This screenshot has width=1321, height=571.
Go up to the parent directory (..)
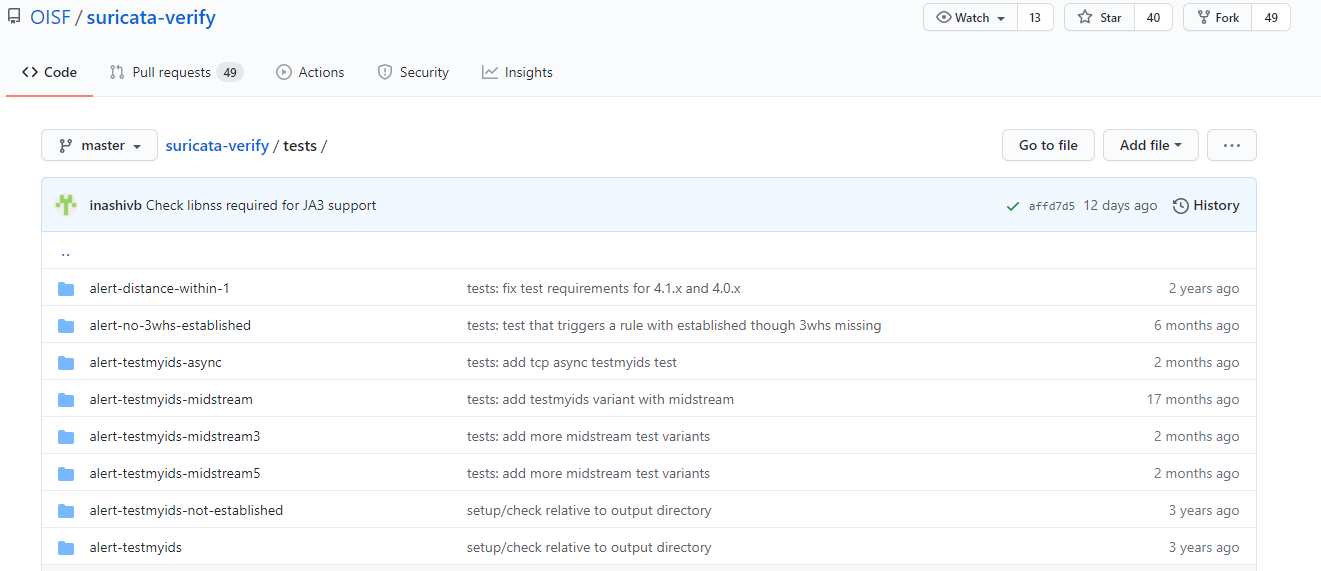tap(65, 251)
